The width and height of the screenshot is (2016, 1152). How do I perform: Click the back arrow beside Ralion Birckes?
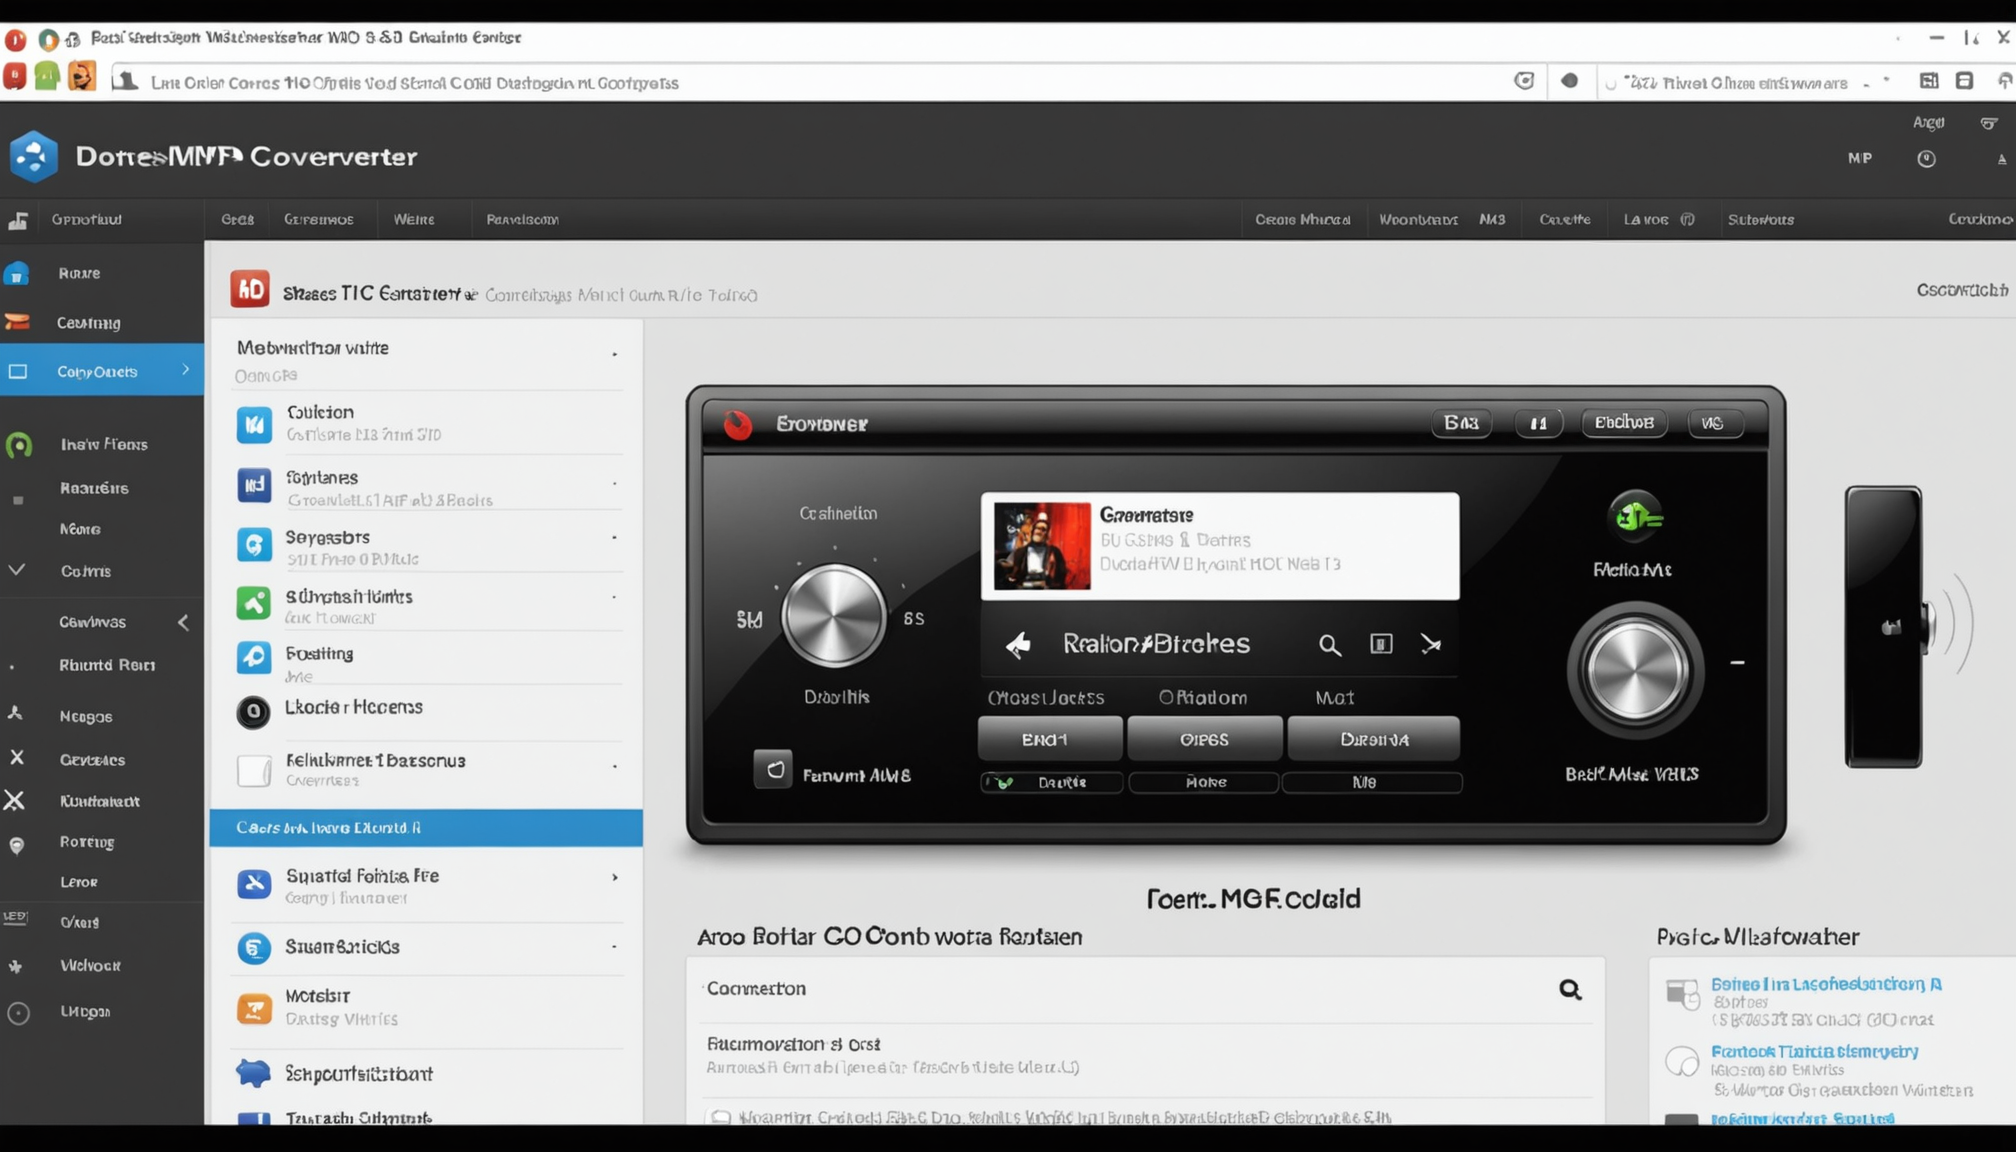point(1018,645)
